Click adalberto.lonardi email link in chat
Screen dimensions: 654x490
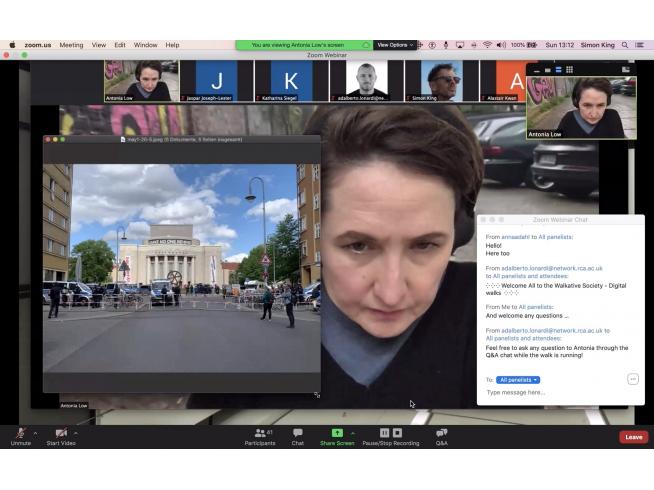(x=544, y=268)
